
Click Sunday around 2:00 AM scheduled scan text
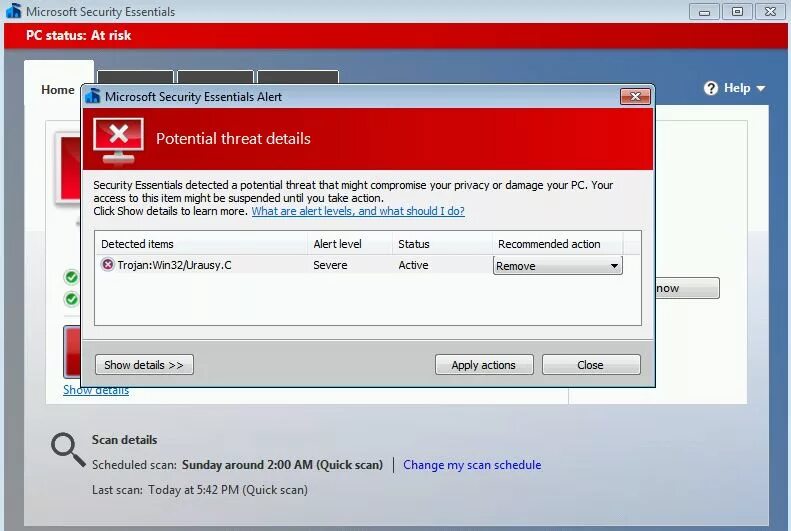click(282, 464)
